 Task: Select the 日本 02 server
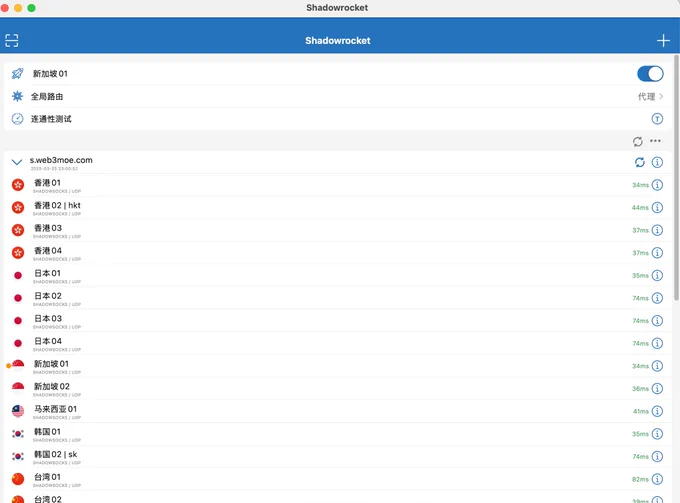pos(340,298)
